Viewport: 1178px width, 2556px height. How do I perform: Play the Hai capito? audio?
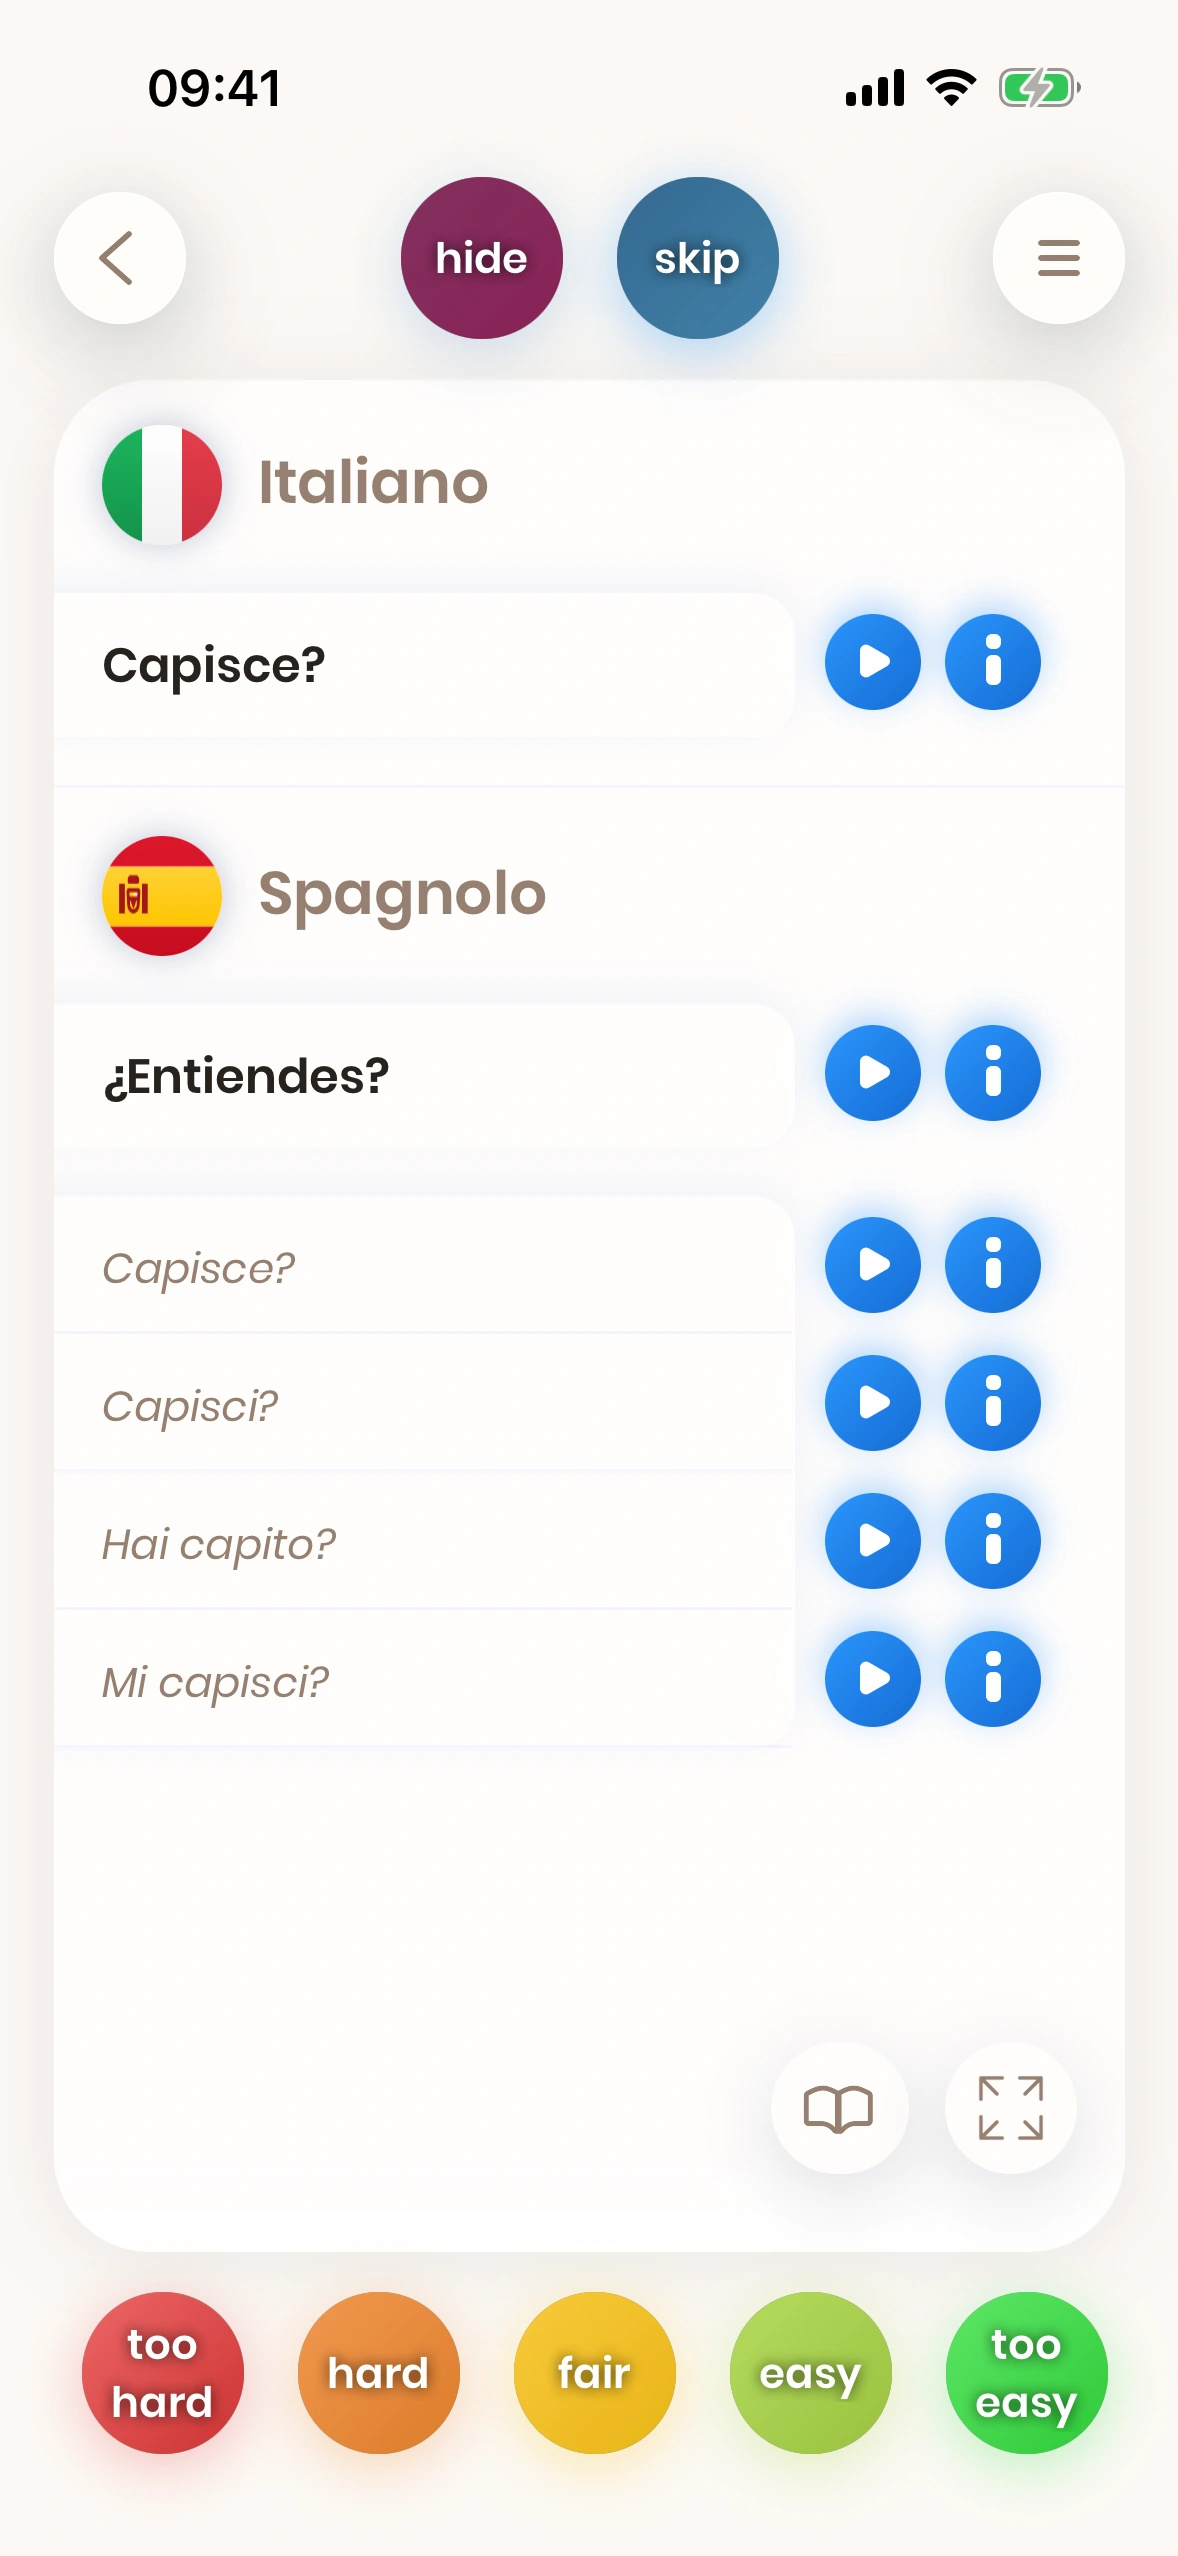(x=872, y=1541)
